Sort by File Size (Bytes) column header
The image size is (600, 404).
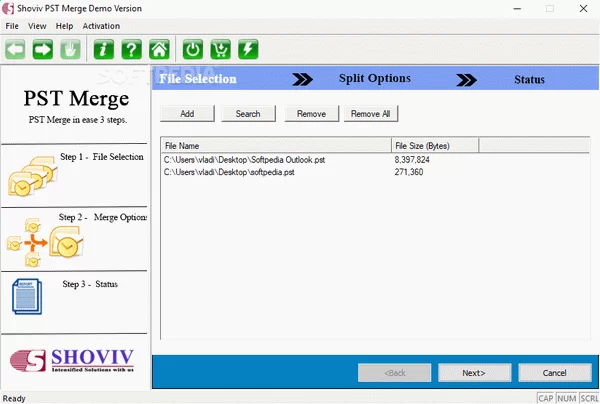point(435,146)
